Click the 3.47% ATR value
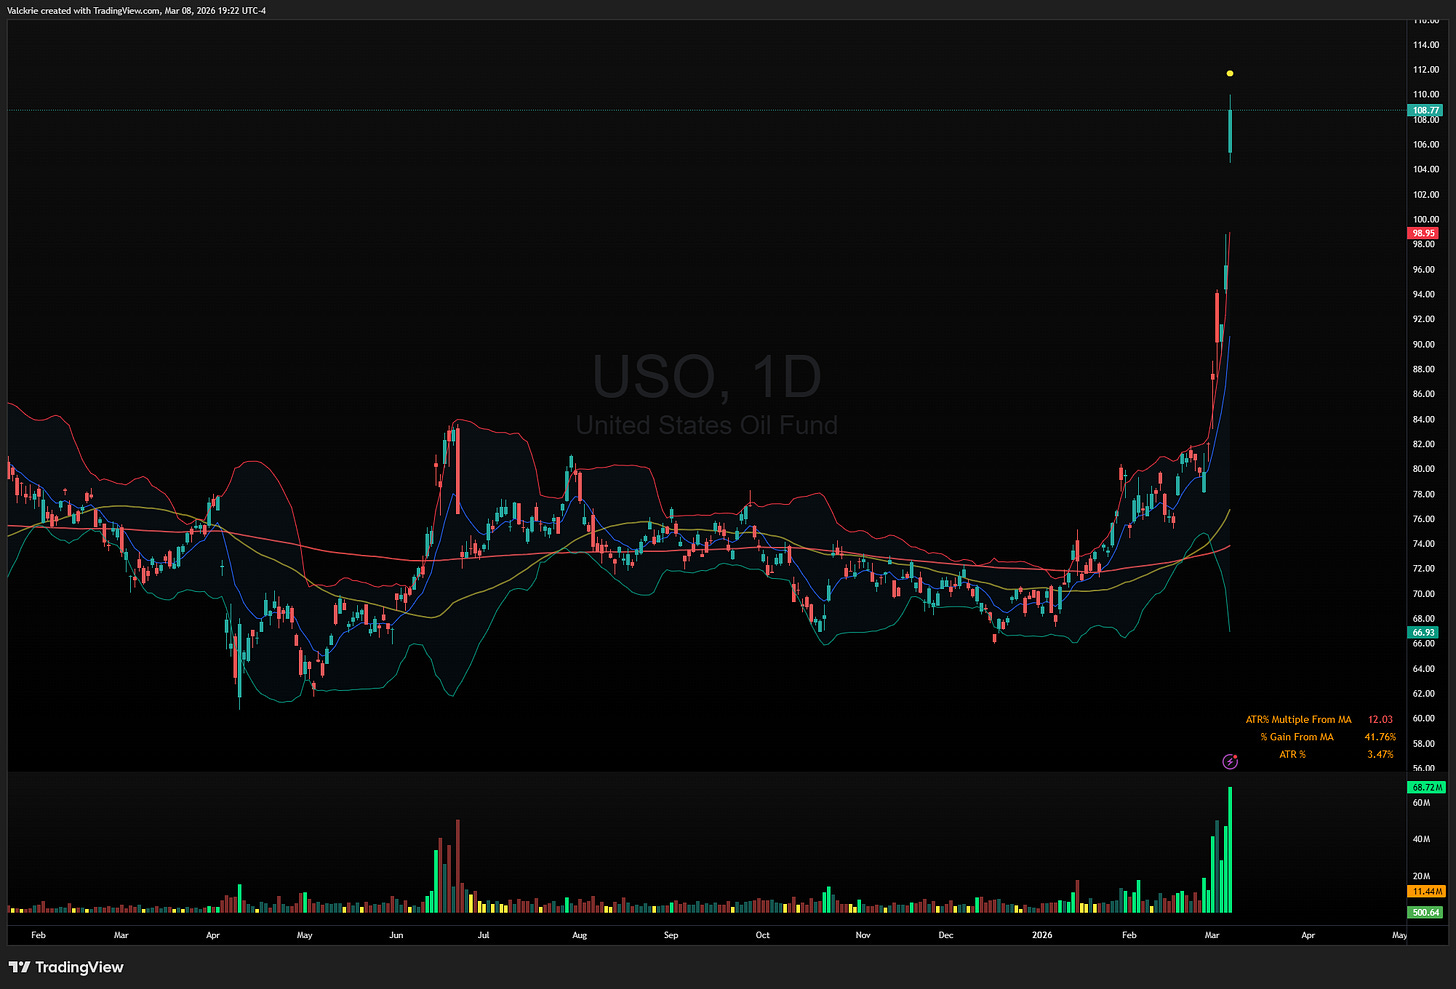Screen dimensions: 1456x989 point(1381,754)
